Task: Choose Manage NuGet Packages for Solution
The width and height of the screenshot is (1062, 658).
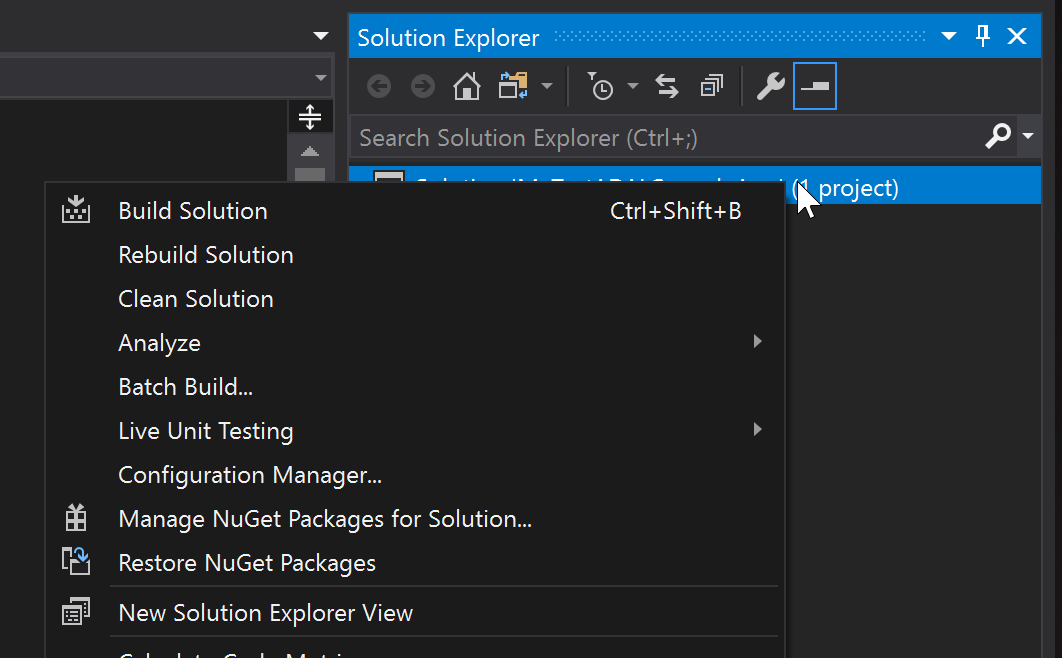Action: [x=415, y=519]
